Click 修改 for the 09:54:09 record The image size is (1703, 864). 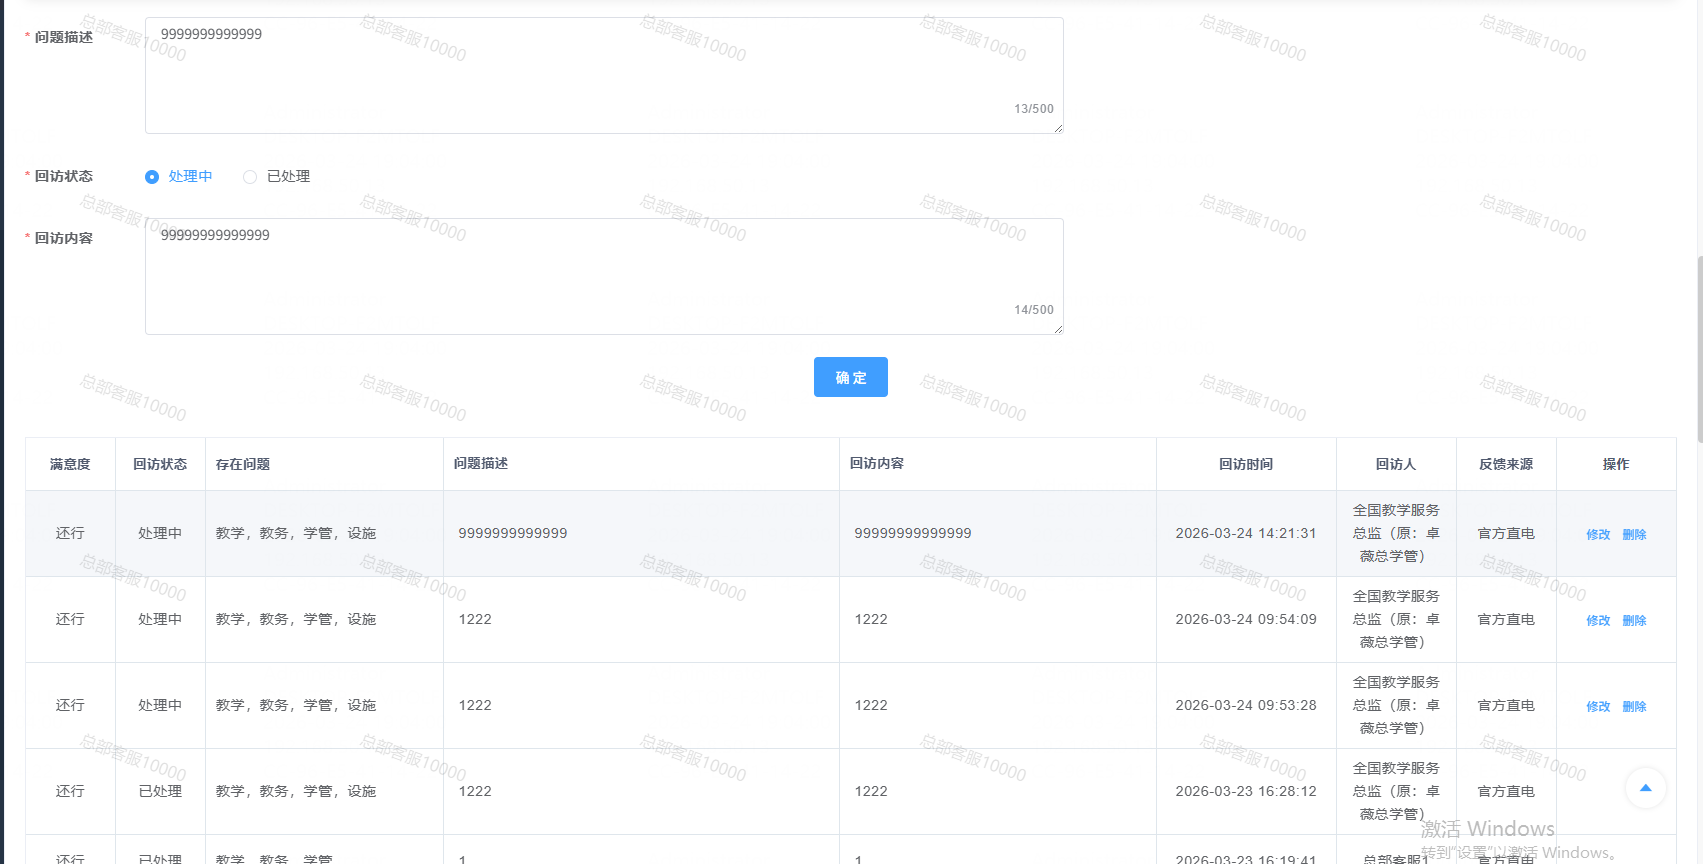coord(1598,621)
